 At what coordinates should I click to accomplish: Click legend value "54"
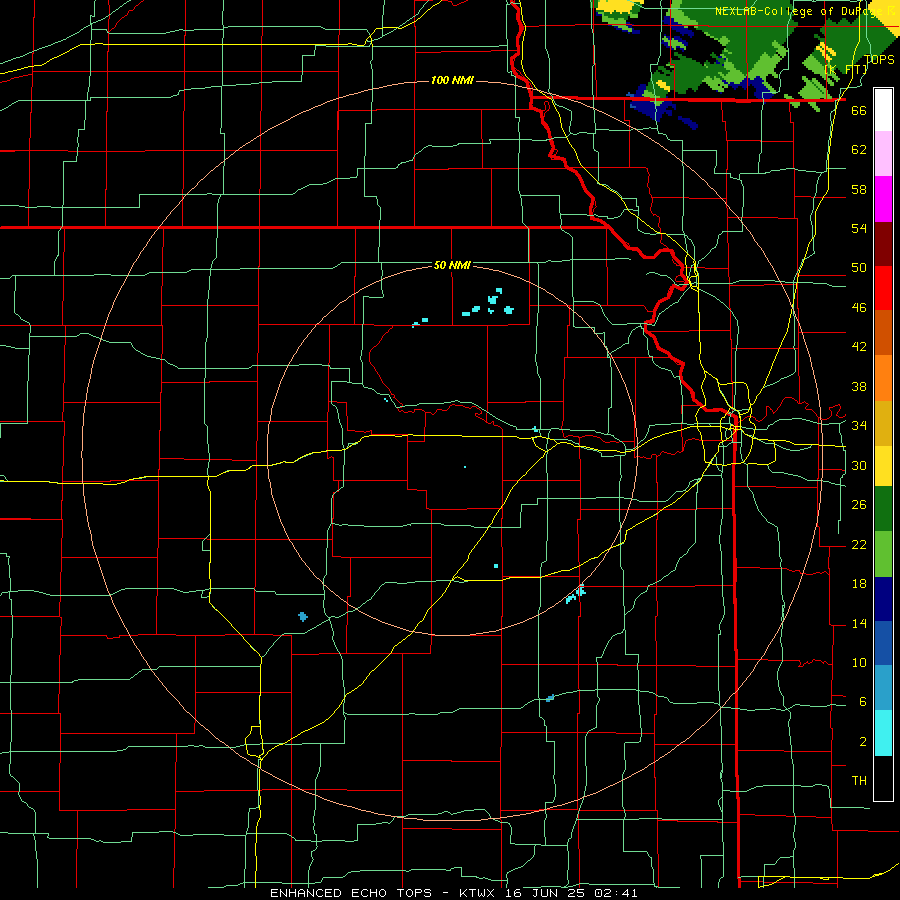(x=859, y=228)
